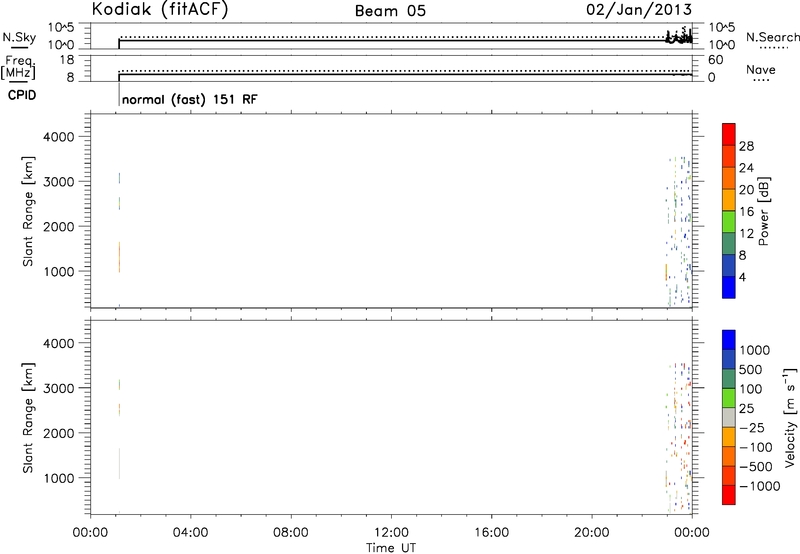
Task: Click the bottom red segment of Velocity colorbar
Action: point(729,495)
